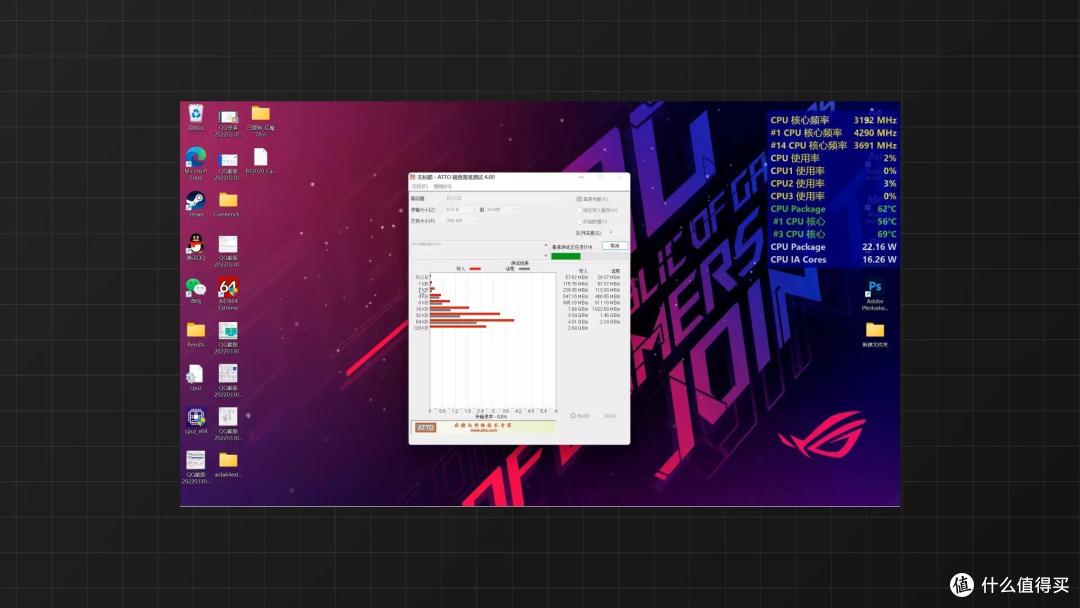1080x608 pixels.
Task: Select the cpuz settings file icon
Action: pos(196,375)
